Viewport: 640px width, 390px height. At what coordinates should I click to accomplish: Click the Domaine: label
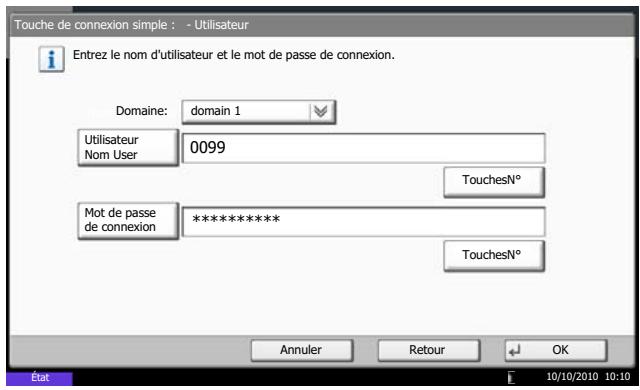coord(142,111)
